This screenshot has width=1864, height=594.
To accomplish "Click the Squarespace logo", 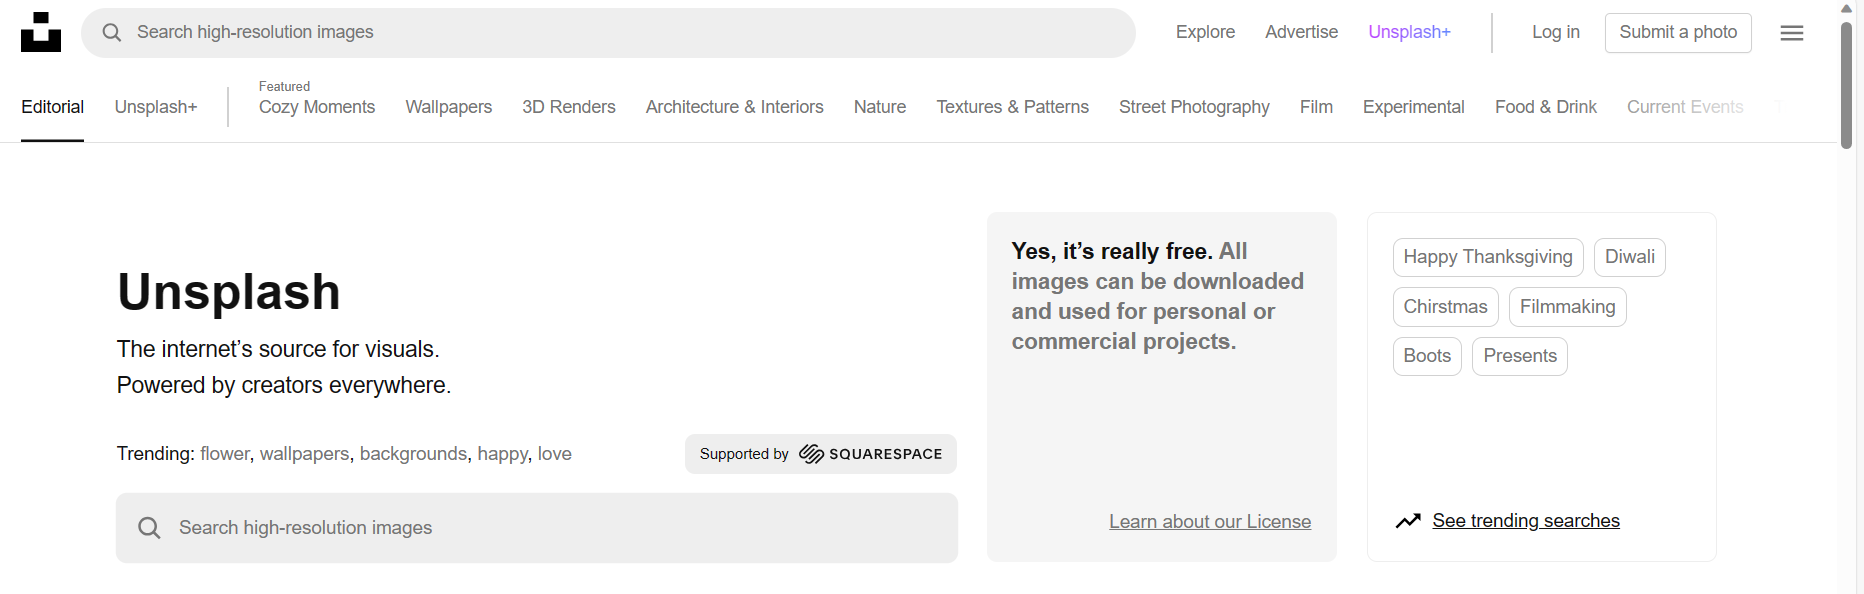I will coord(870,454).
